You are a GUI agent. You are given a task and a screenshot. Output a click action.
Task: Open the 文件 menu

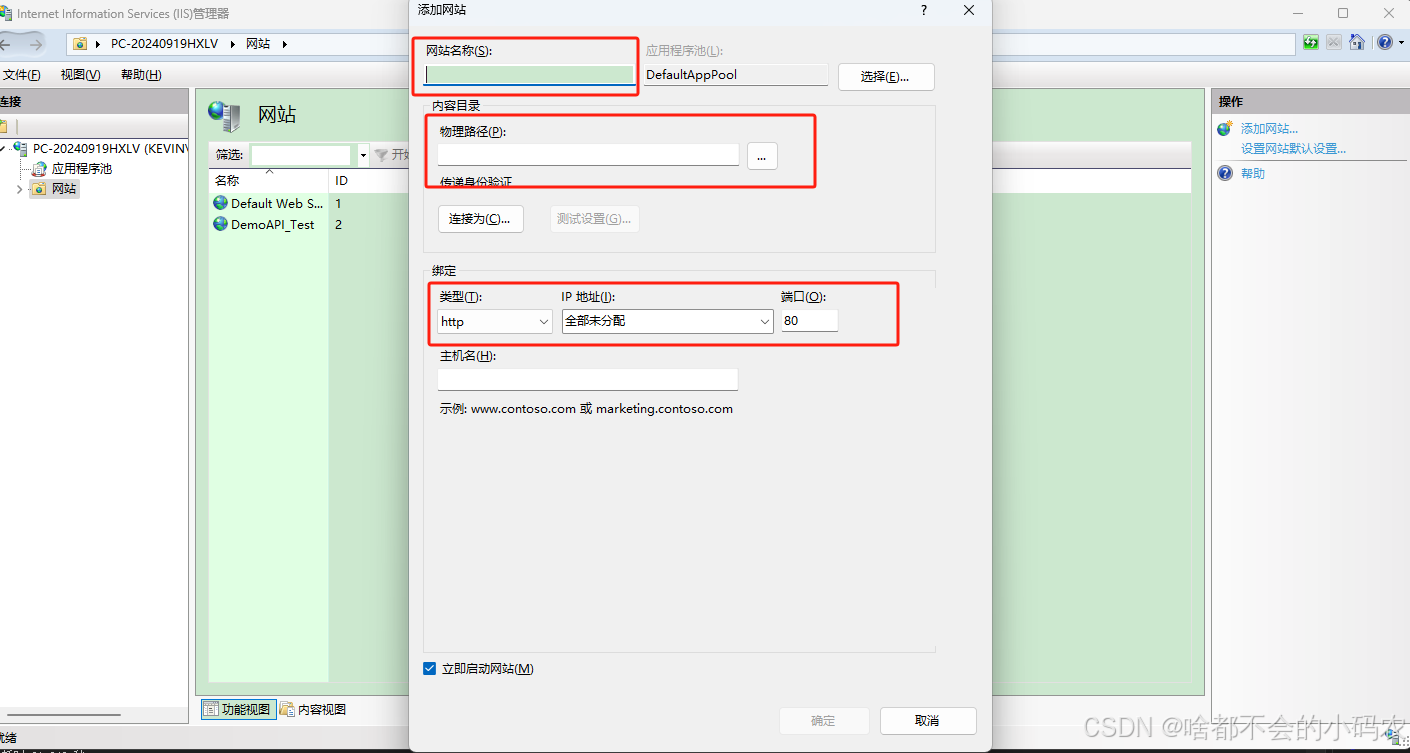pos(24,74)
